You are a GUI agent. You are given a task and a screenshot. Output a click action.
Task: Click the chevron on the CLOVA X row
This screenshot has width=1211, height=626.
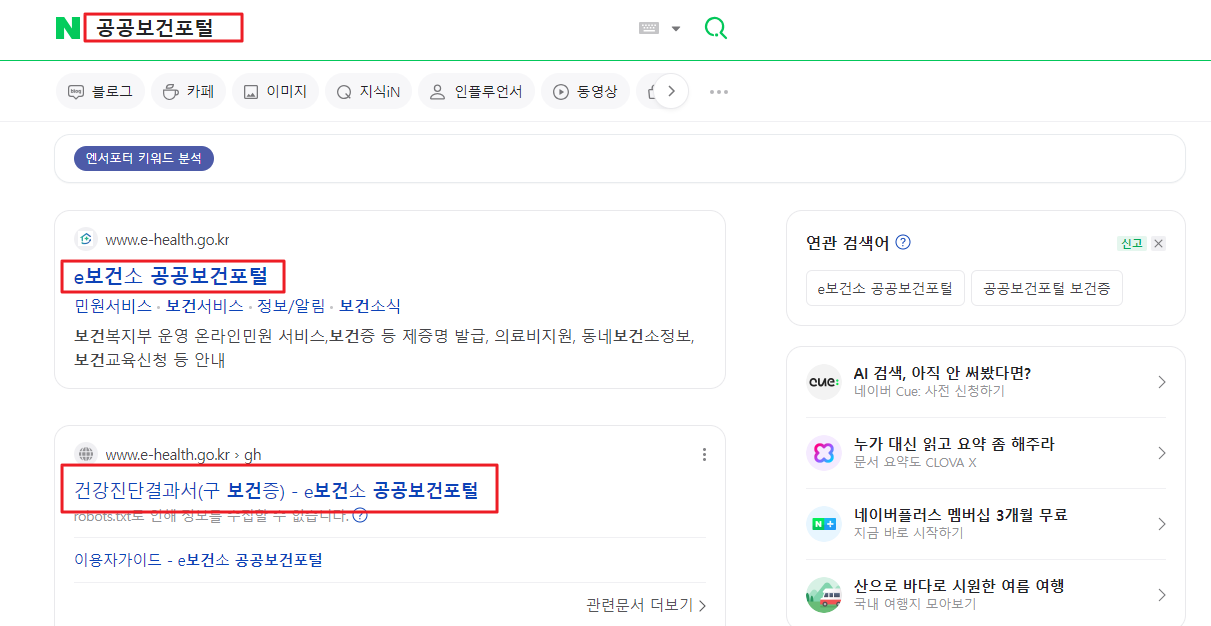[x=1161, y=453]
